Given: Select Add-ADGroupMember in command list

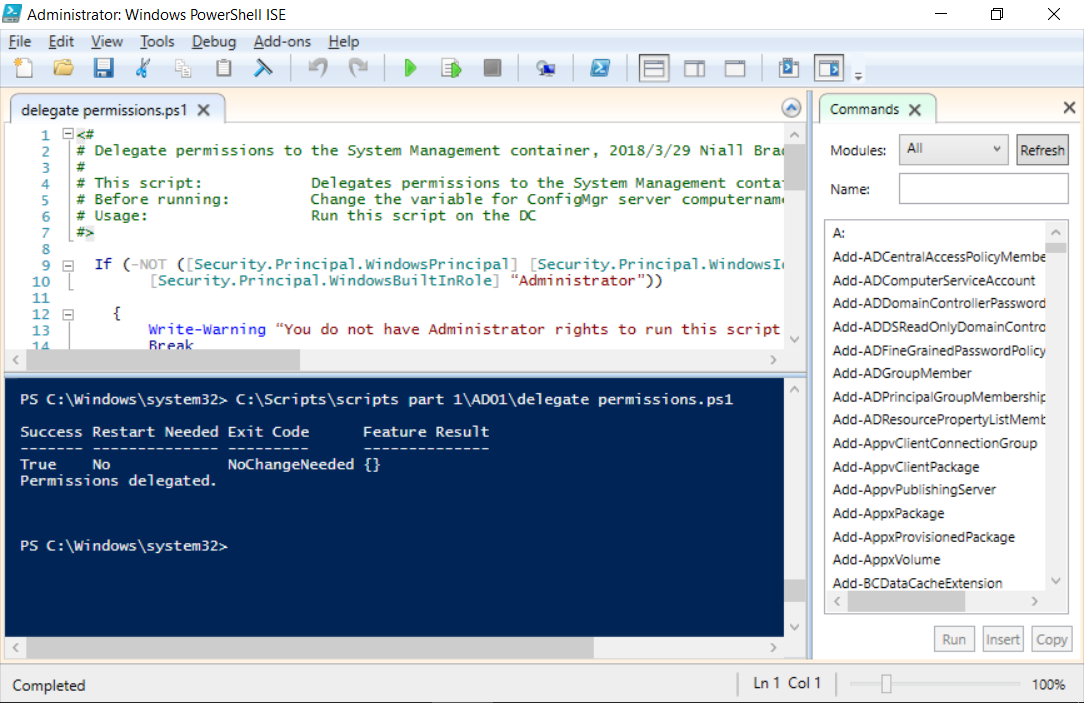Looking at the screenshot, I should click(902, 373).
